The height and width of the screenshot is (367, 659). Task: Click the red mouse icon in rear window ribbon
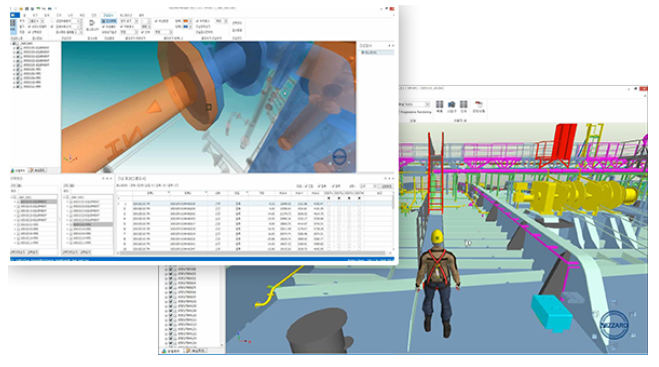point(479,104)
